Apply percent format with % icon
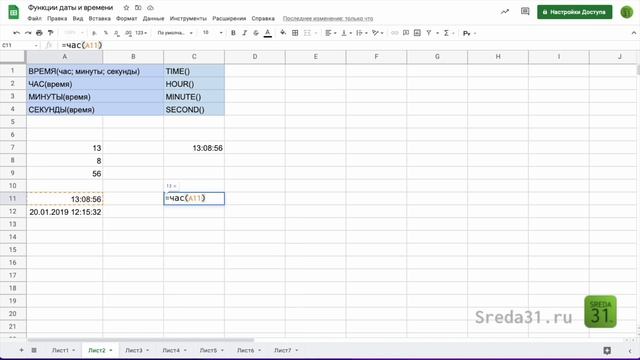Screen dimensions: 640x360 tap(106, 33)
